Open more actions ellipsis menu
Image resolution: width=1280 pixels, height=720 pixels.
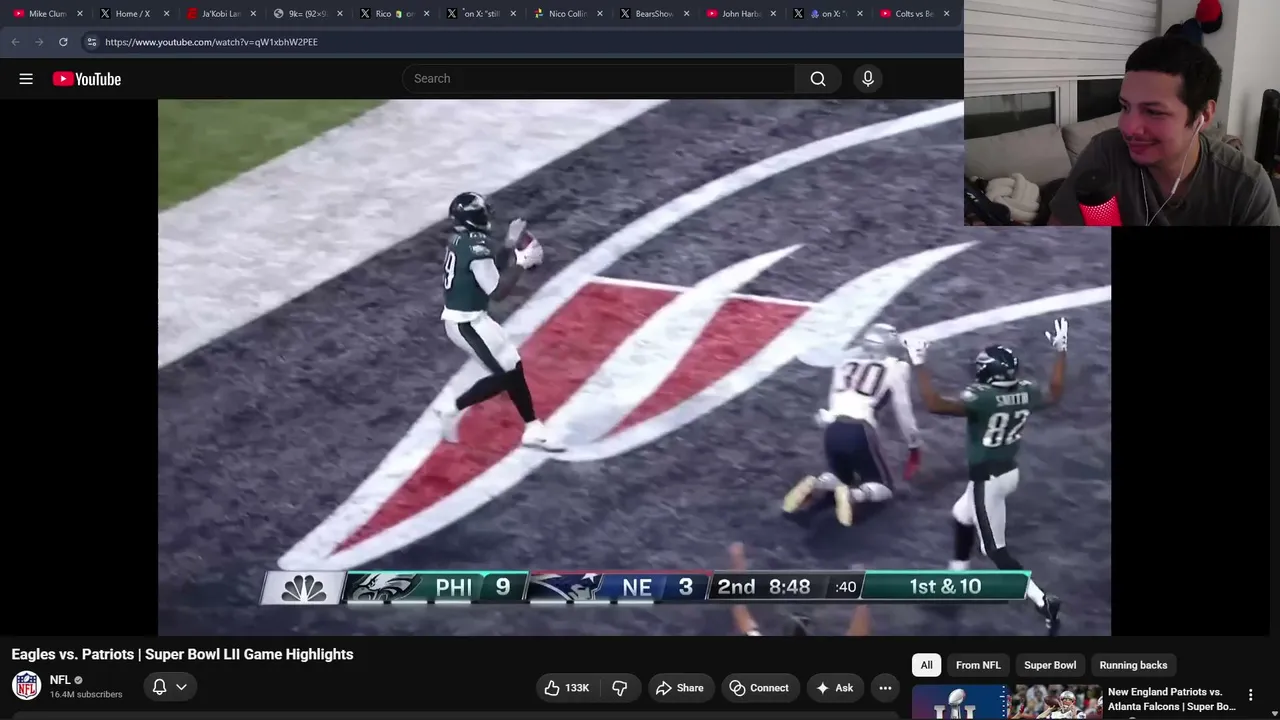[x=885, y=688]
